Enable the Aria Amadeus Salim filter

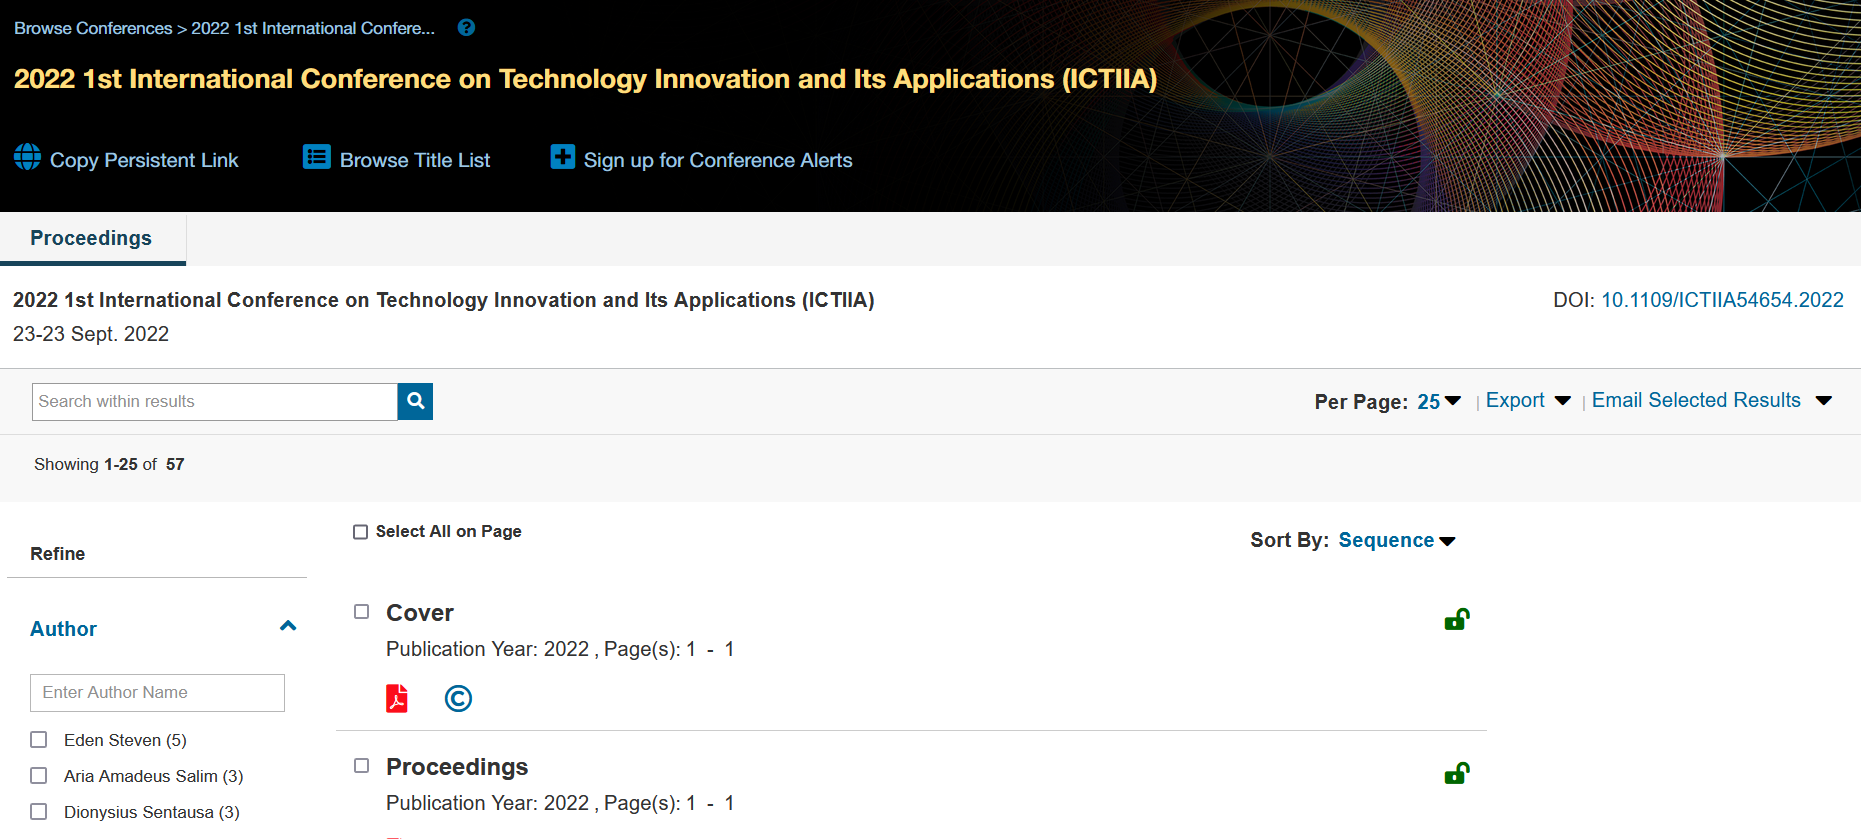coord(39,776)
